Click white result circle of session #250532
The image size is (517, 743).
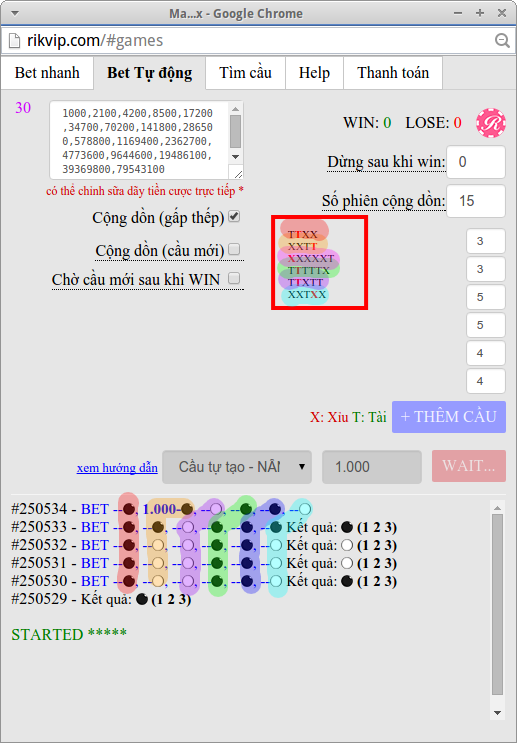tap(347, 545)
